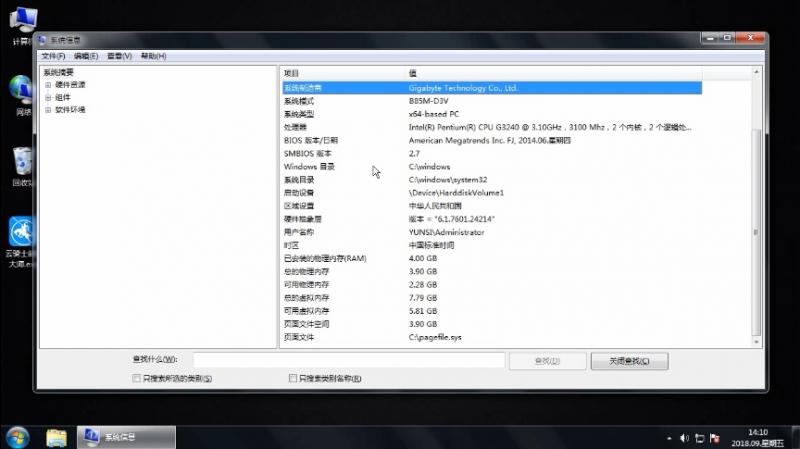Image resolution: width=800 pixels, height=449 pixels.
Task: Open the 帮助(H) menu
Action: click(153, 56)
